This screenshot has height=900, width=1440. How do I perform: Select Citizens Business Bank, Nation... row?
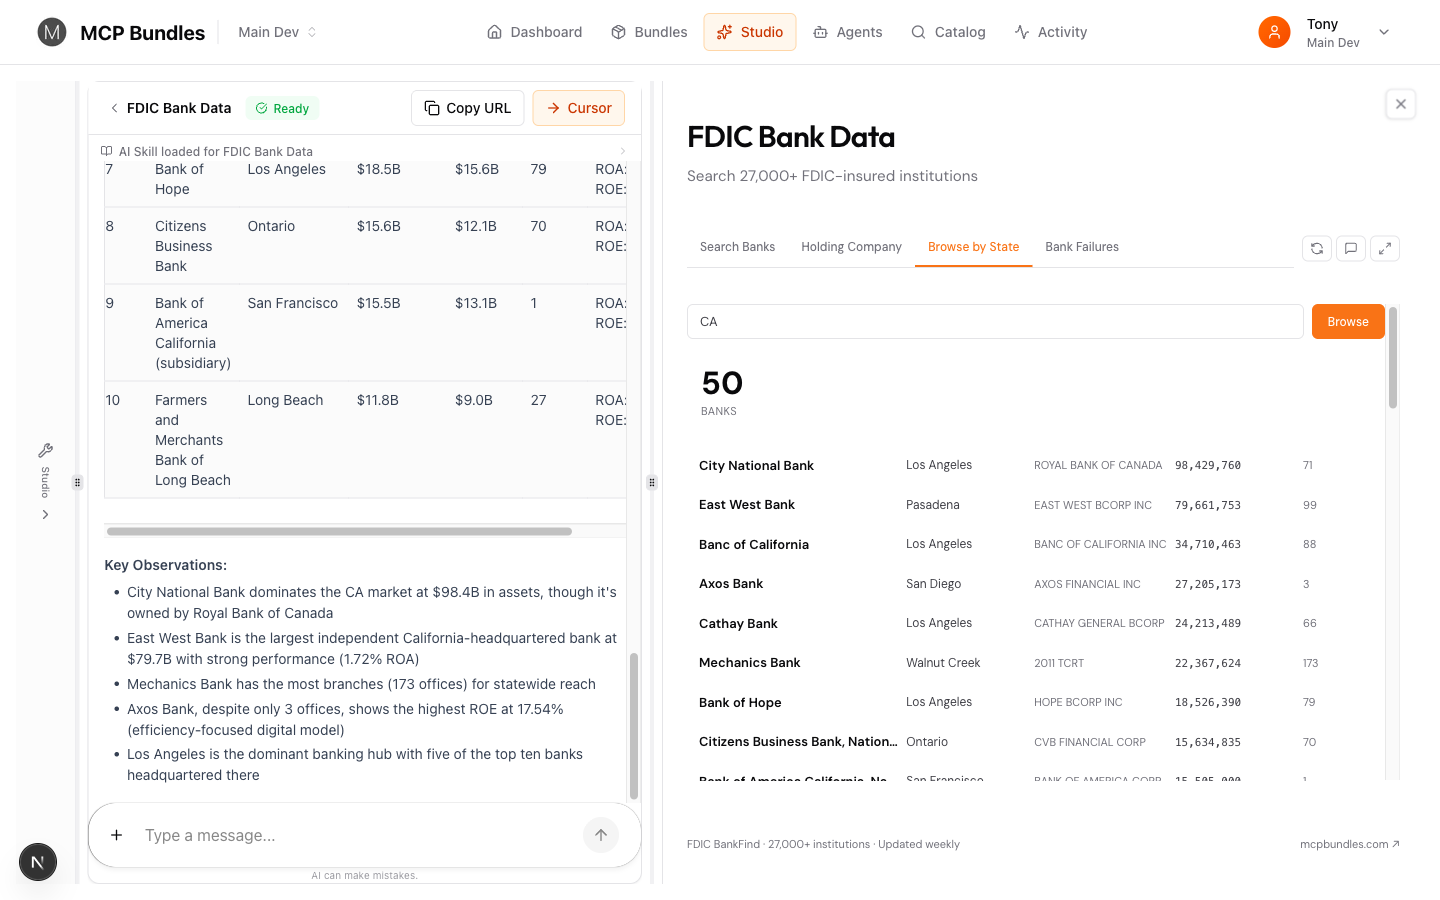(x=1036, y=742)
